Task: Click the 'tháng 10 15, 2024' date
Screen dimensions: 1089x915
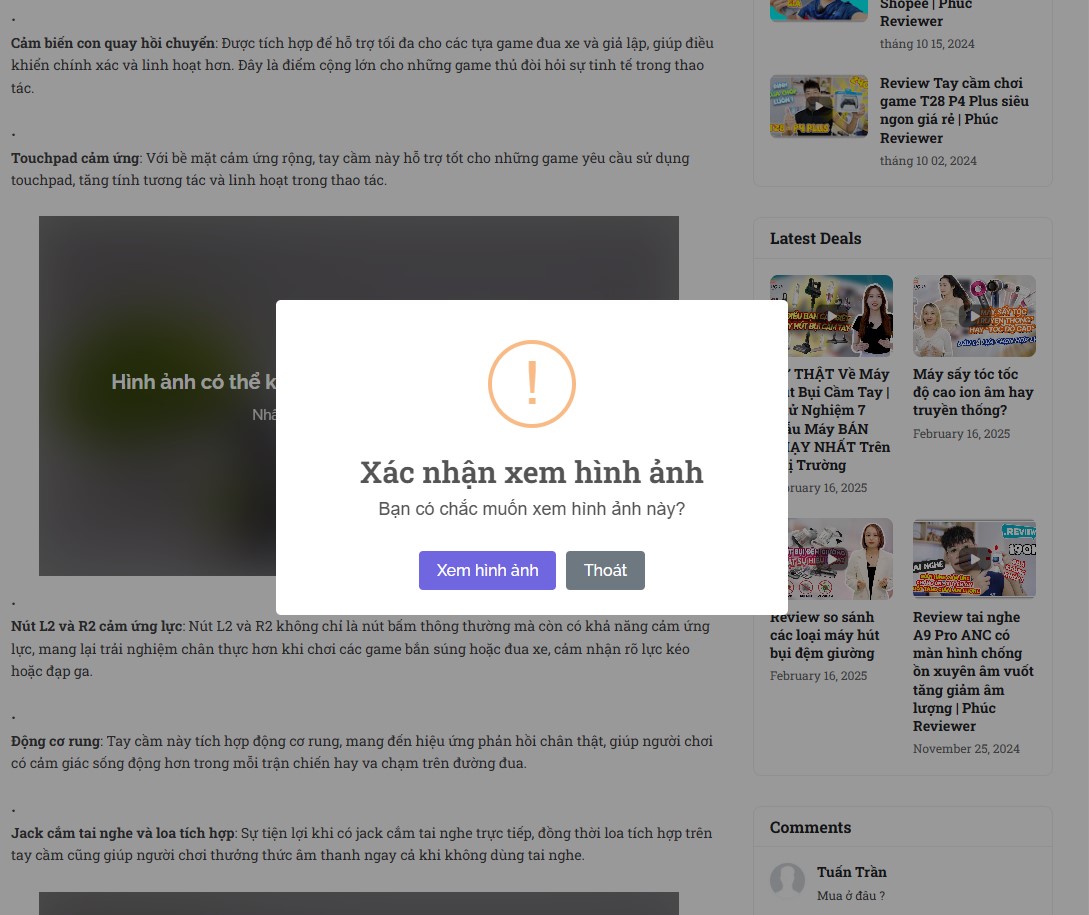Action: point(927,44)
